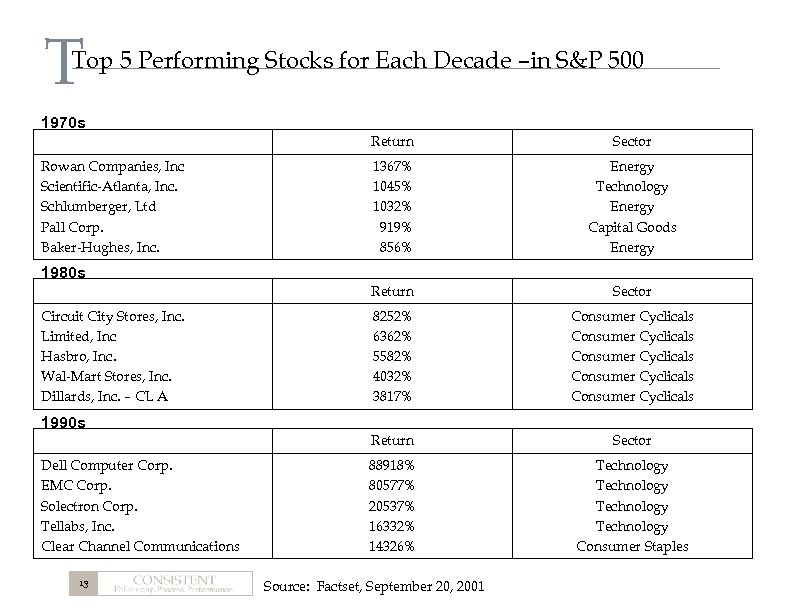
Task: Click Wal-Mart Stores, Inc. entry
Action: (106, 377)
